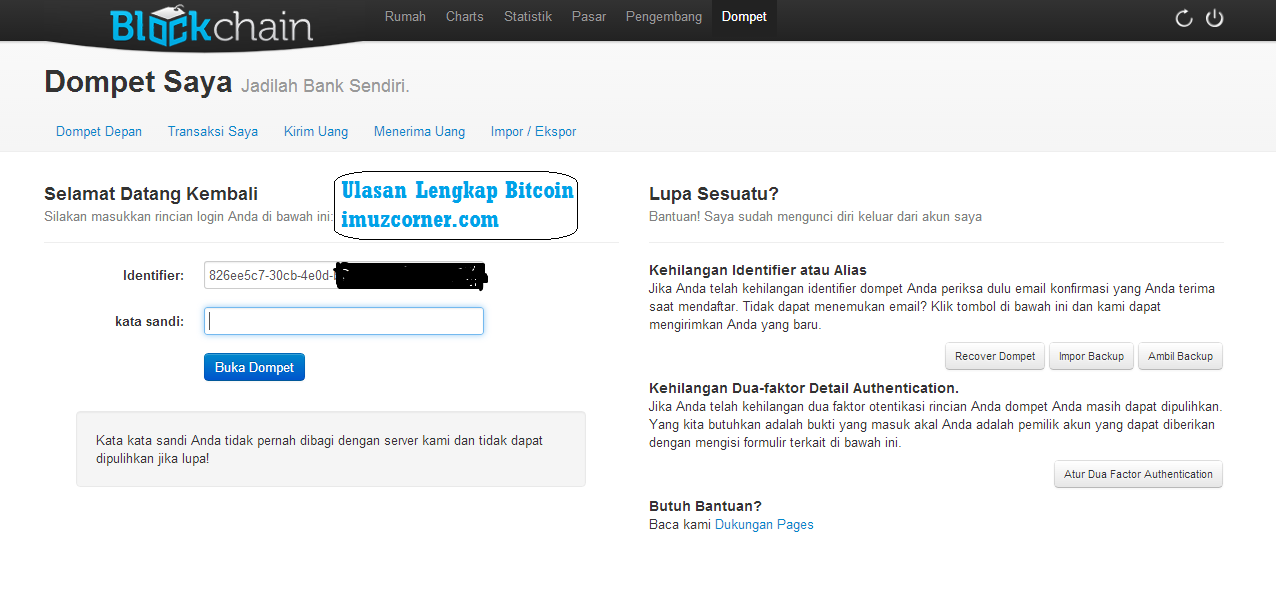Open the Dukungan Pages link
Screen dimensions: 1276x593
click(764, 524)
